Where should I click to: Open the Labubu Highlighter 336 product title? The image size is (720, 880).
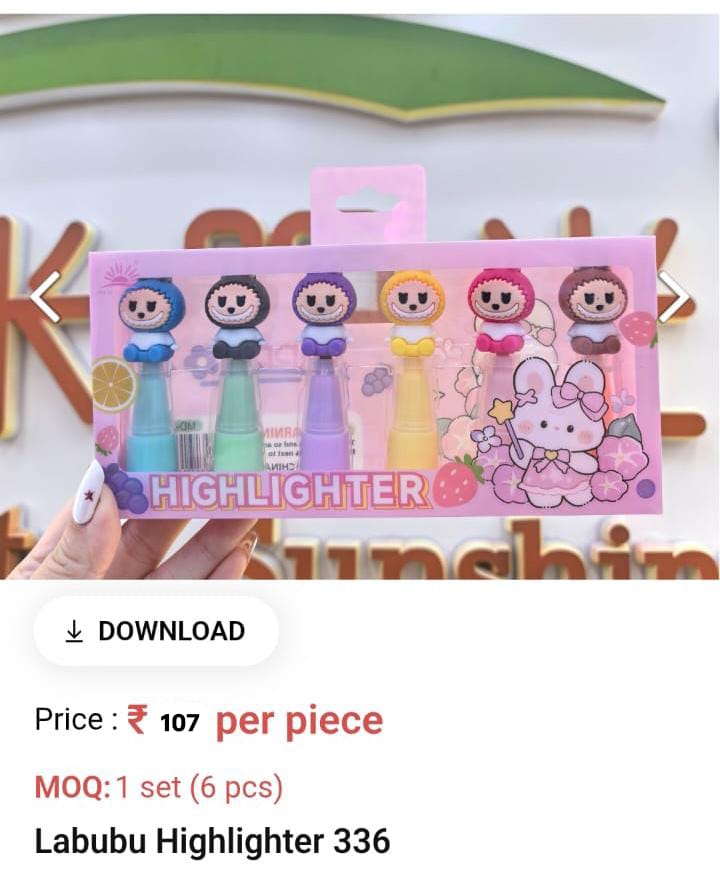[x=212, y=841]
